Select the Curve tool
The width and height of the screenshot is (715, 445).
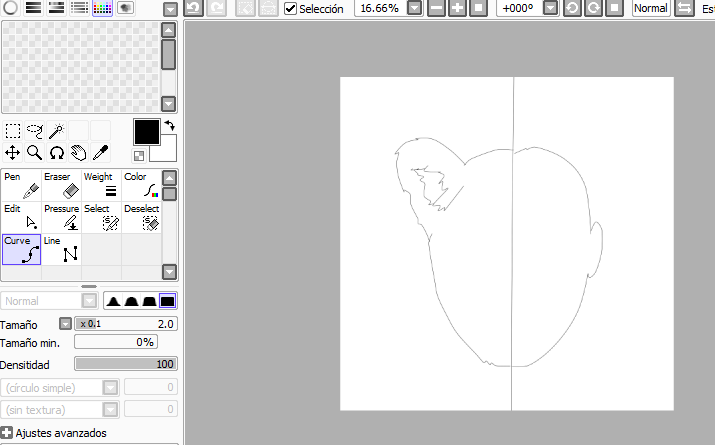(21, 249)
